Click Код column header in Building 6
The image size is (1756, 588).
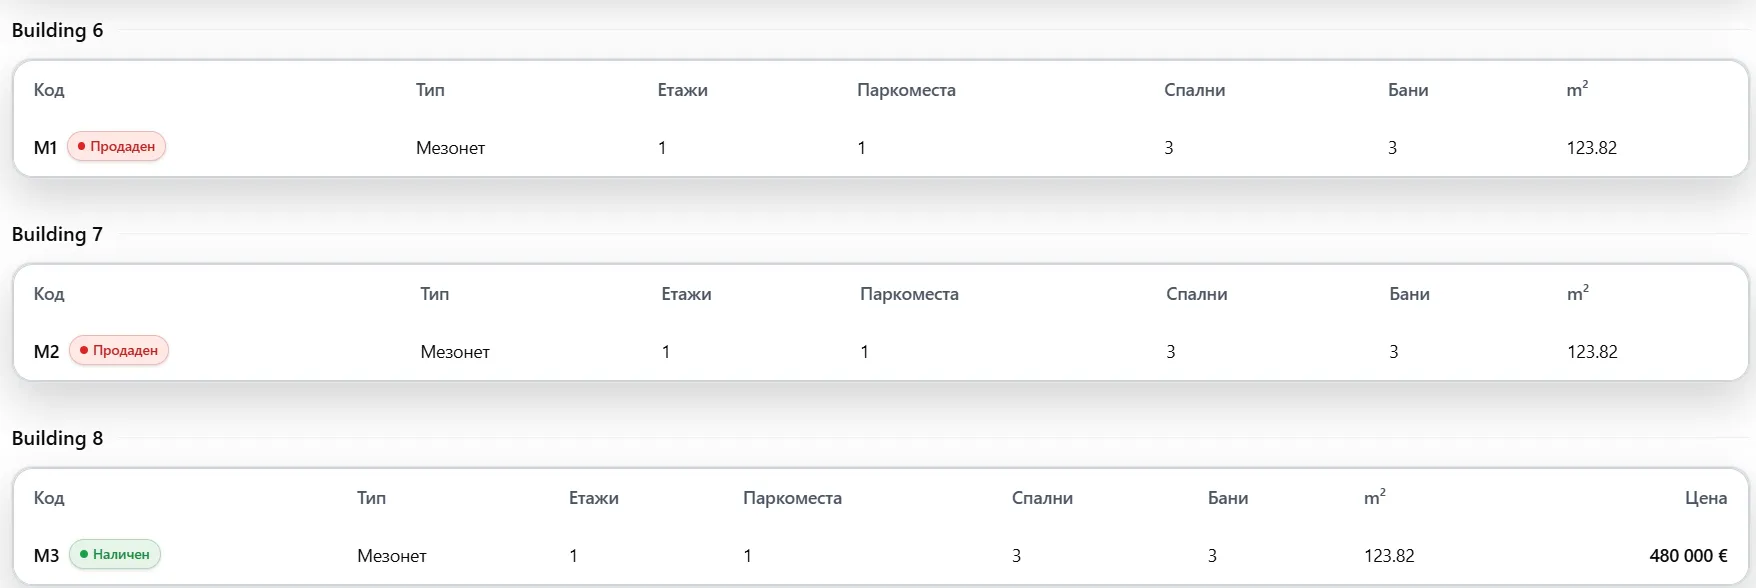click(x=49, y=90)
